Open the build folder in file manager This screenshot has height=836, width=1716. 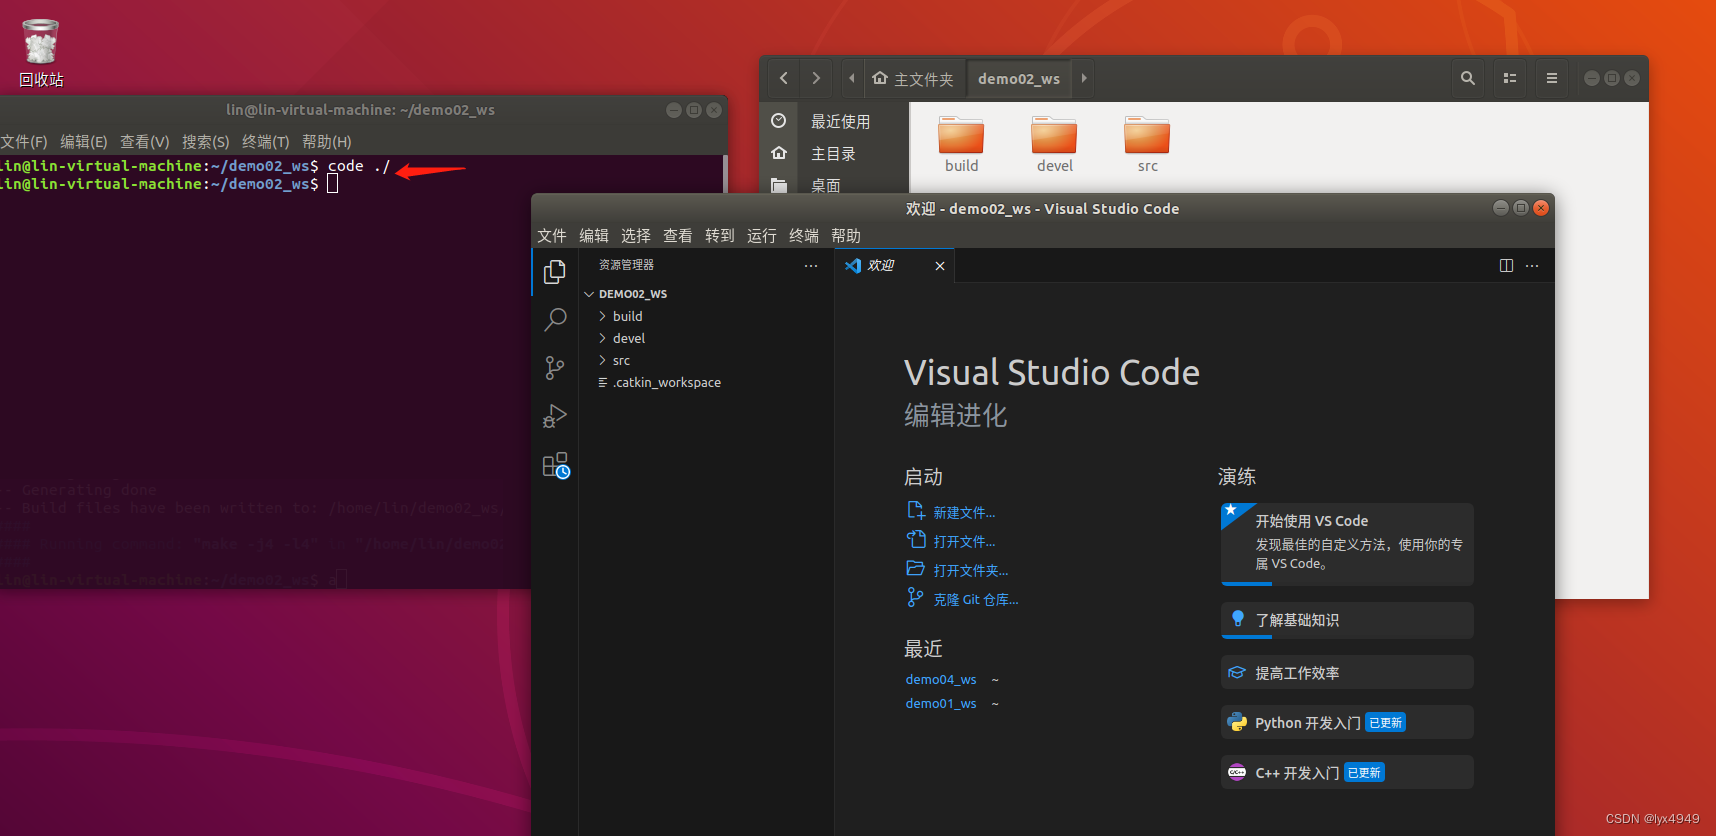[x=961, y=144]
